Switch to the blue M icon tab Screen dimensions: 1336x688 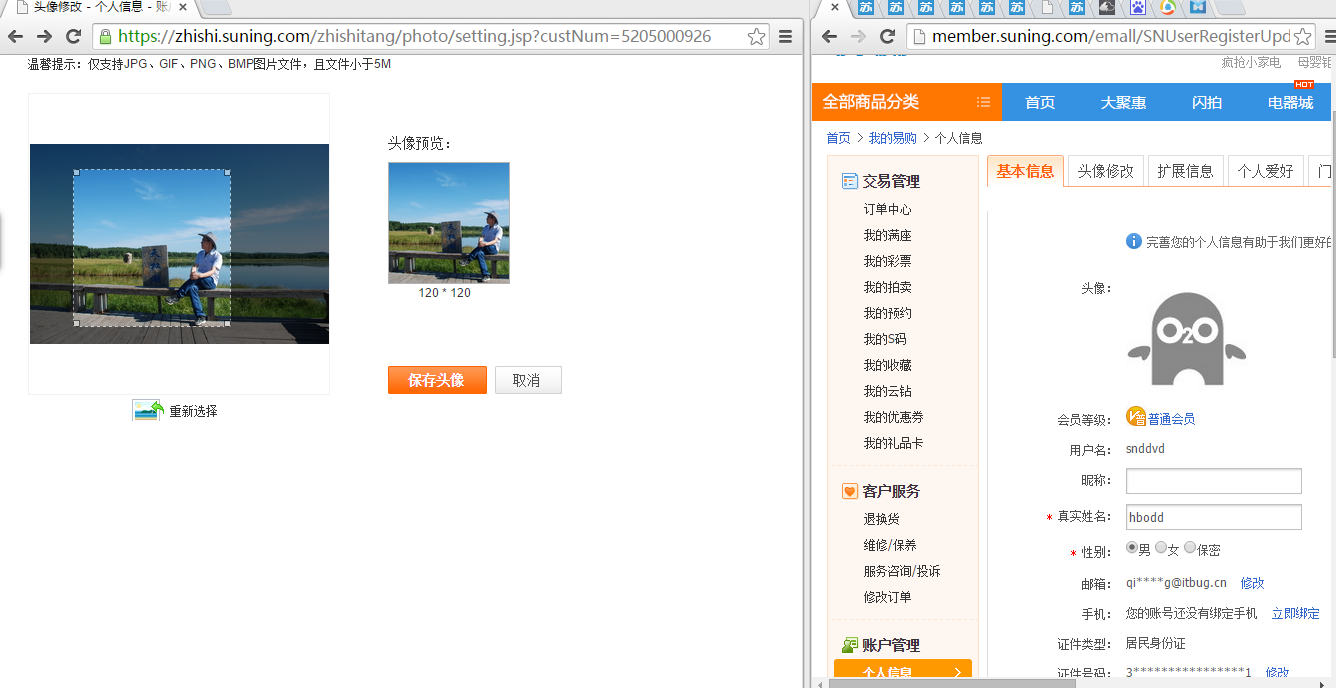(1197, 7)
